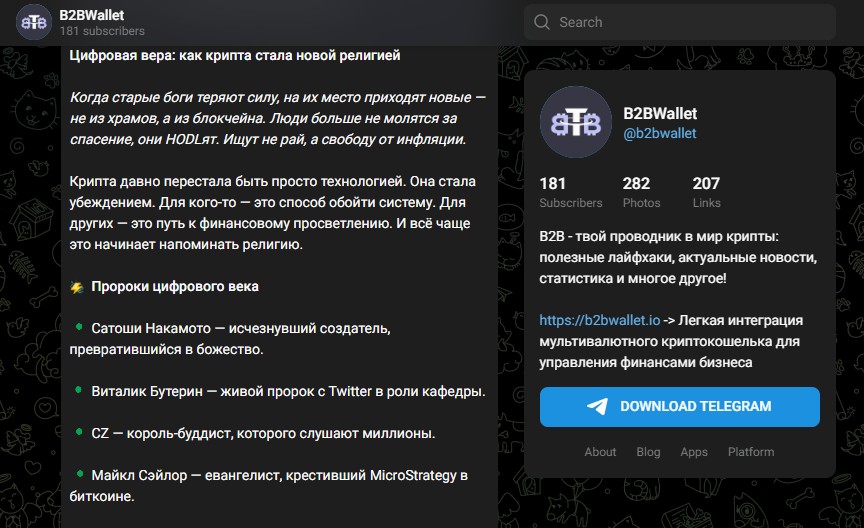Click the Download Telegram button
Screen dimensions: 864x528
679,407
